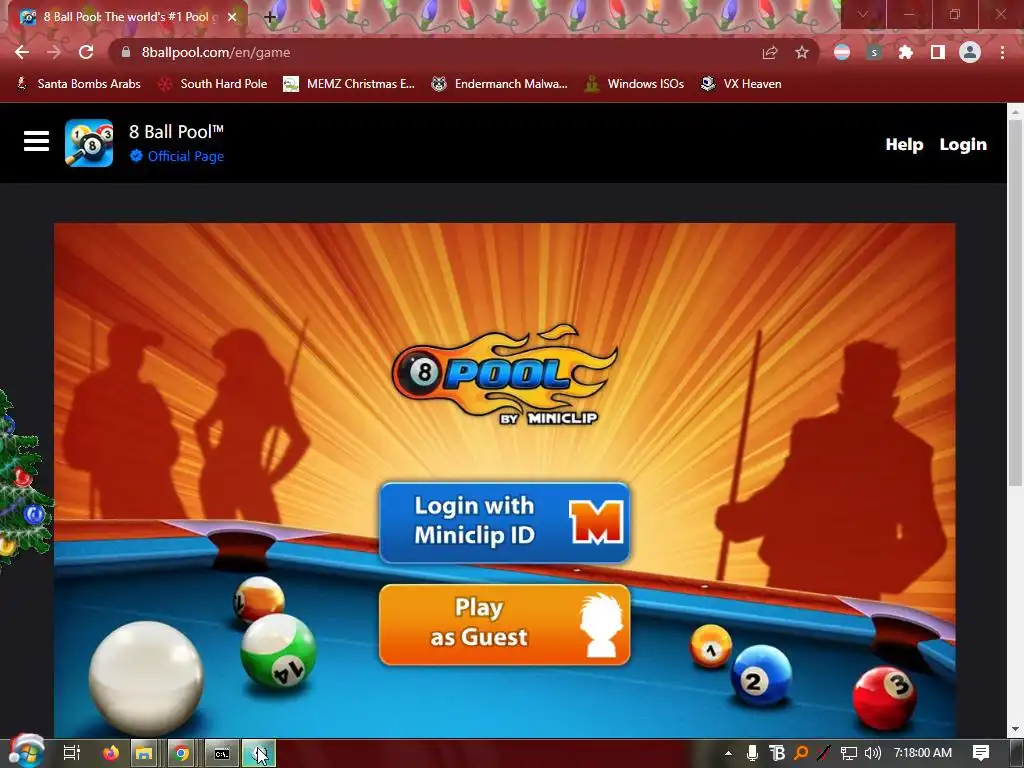The image size is (1024, 768).
Task: Click the Login link in the header
Action: coord(963,144)
